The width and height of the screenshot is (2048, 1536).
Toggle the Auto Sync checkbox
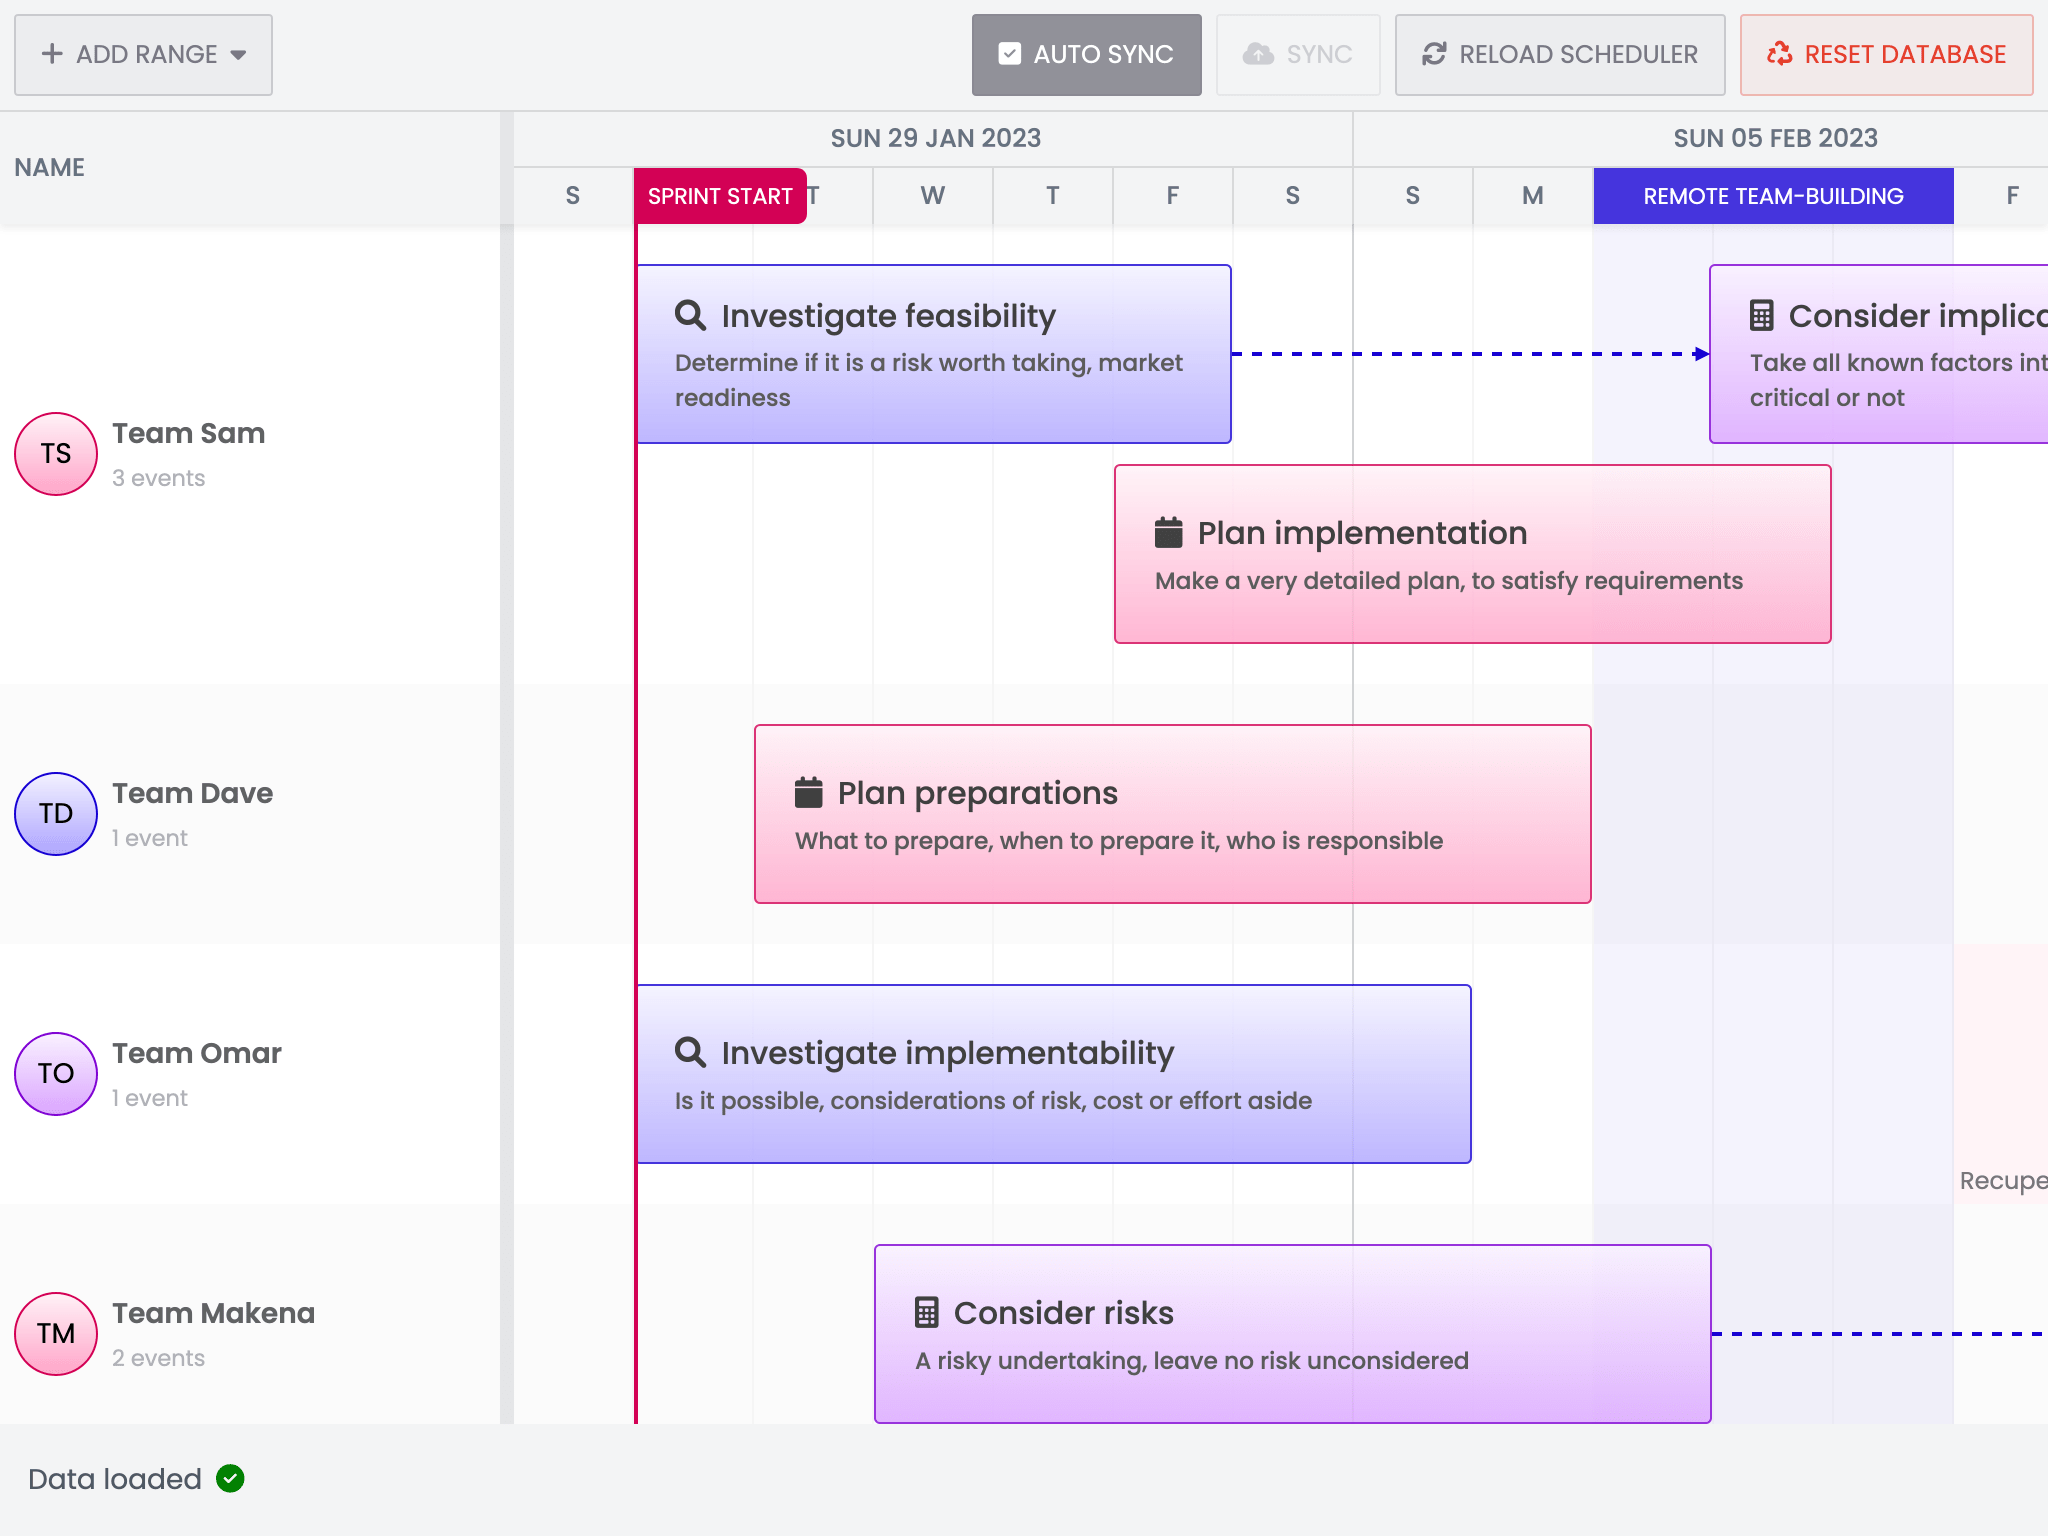pyautogui.click(x=1010, y=54)
